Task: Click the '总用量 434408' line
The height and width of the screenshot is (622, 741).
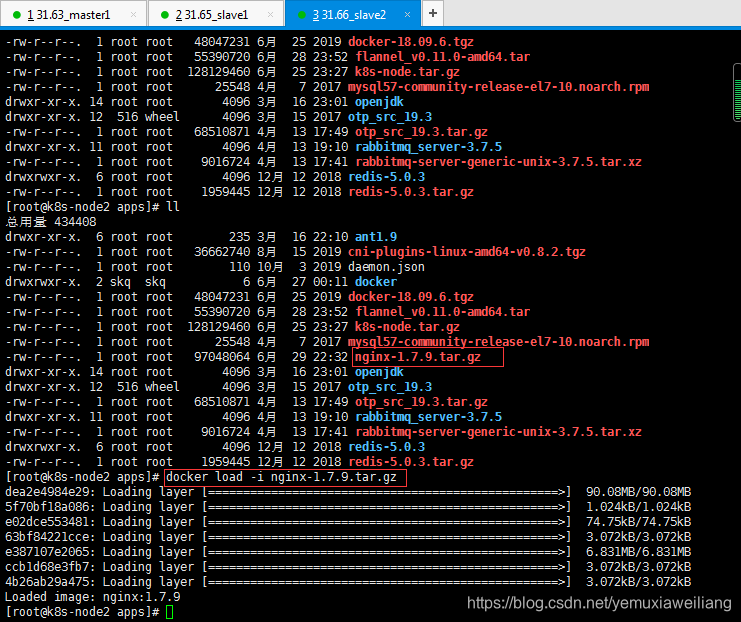Action: (x=51, y=222)
